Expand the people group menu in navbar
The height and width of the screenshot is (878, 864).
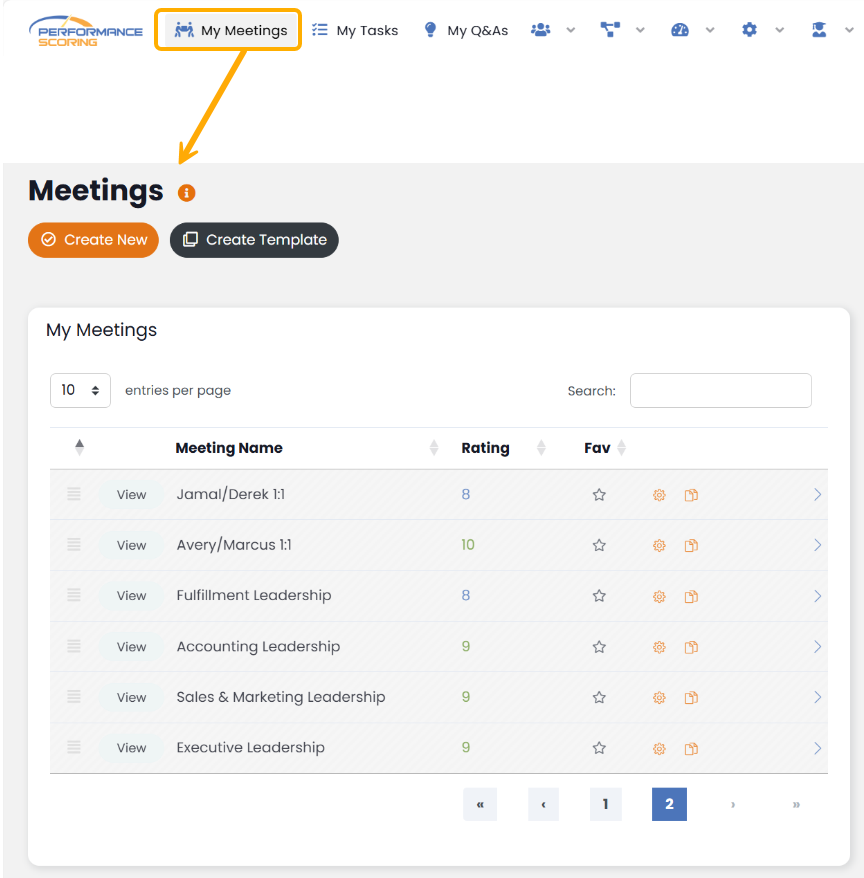553,30
